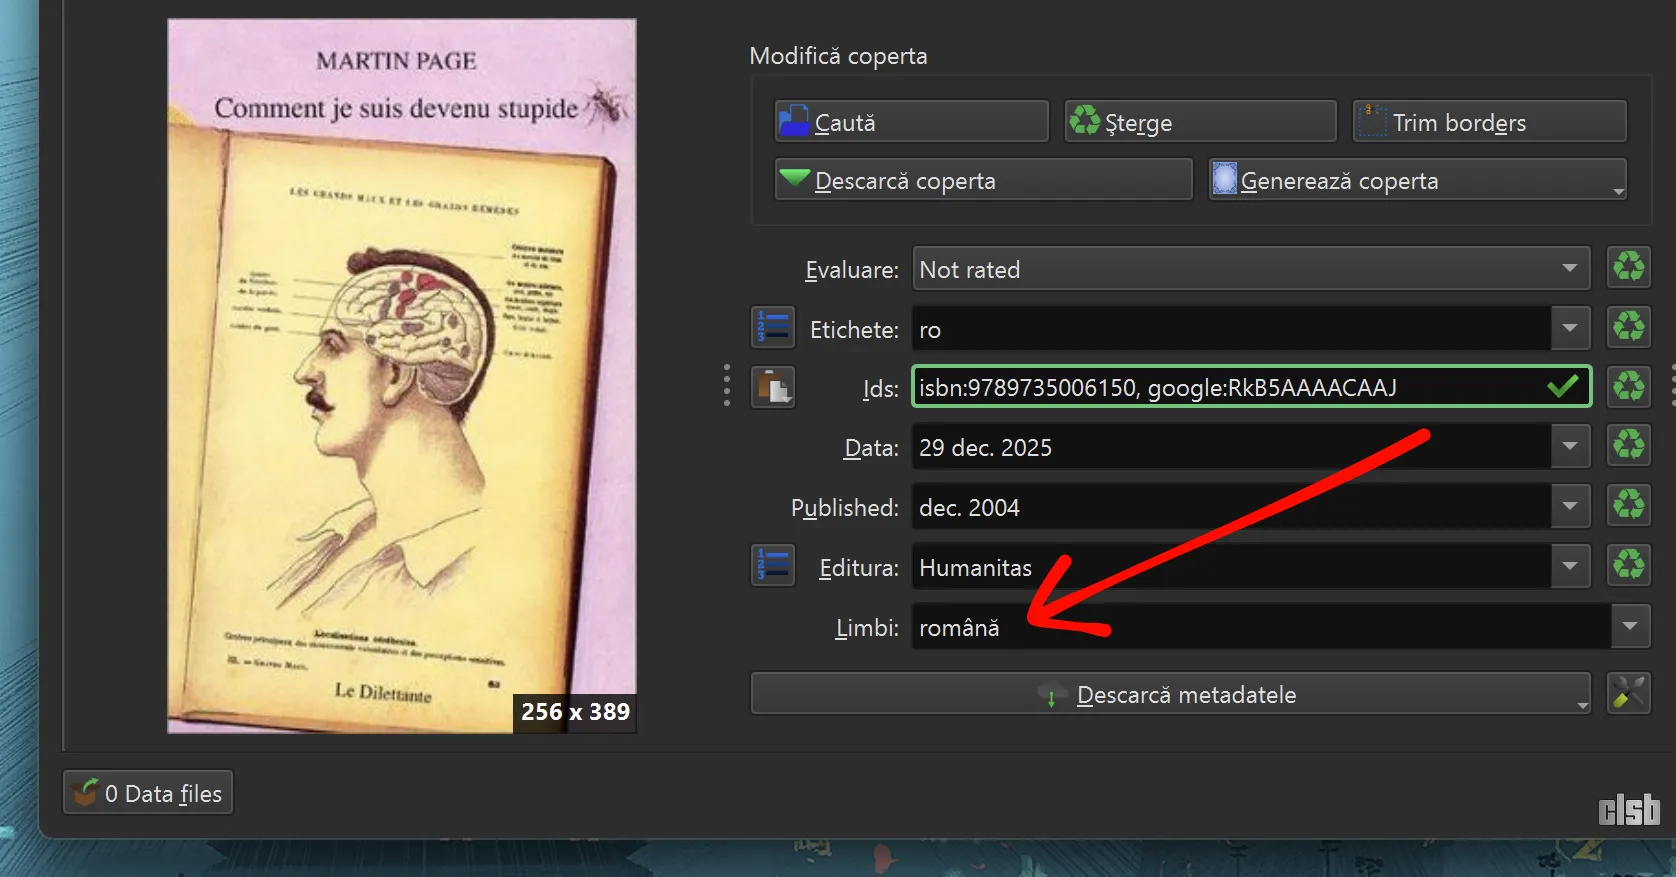
Task: Clear the Editura field with recycle icon
Action: click(x=1628, y=565)
